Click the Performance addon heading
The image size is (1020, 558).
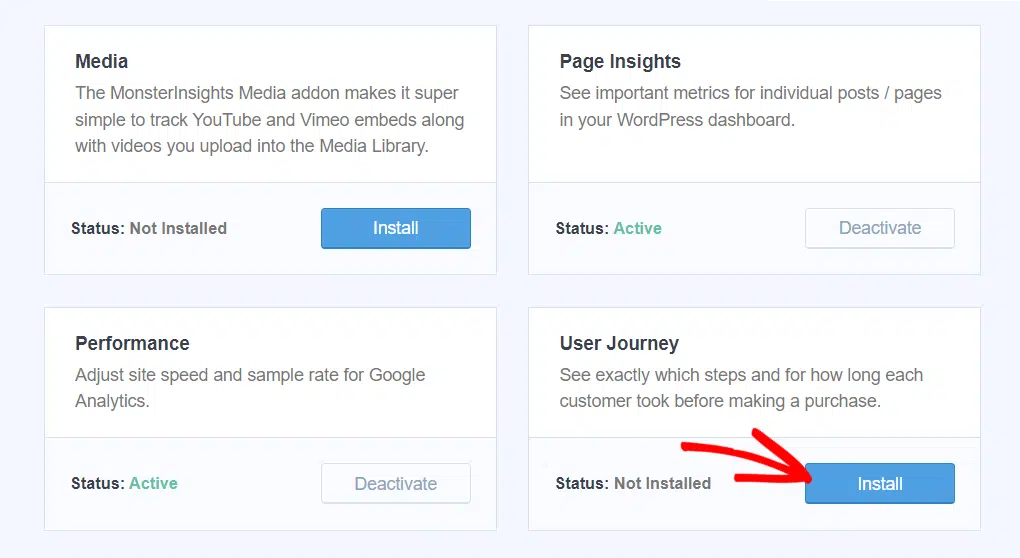point(132,343)
